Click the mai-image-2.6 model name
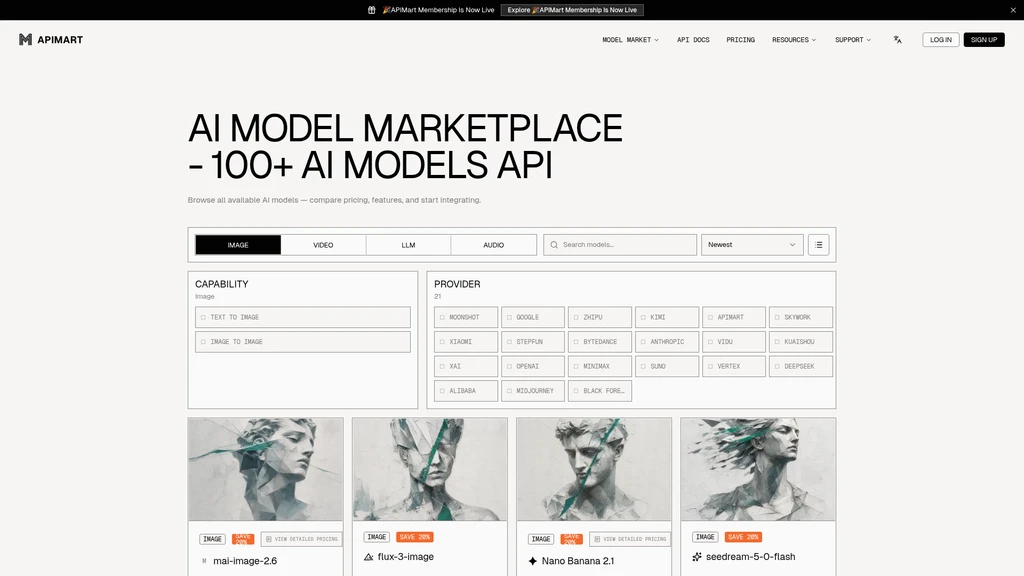Image resolution: width=1024 pixels, height=576 pixels. [x=245, y=561]
